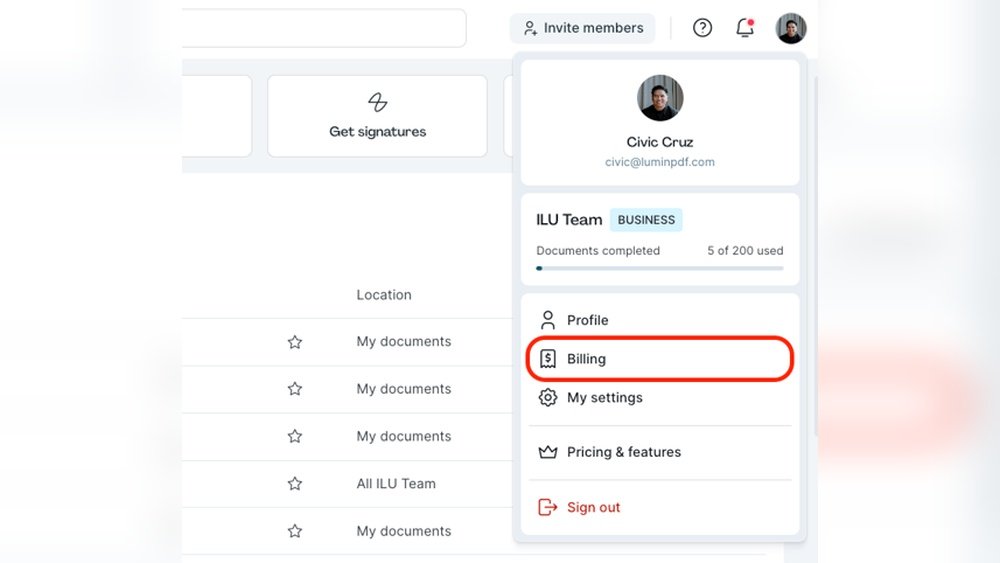Click the Billing receipt icon
Viewport: 1000px width, 563px height.
pyautogui.click(x=548, y=359)
